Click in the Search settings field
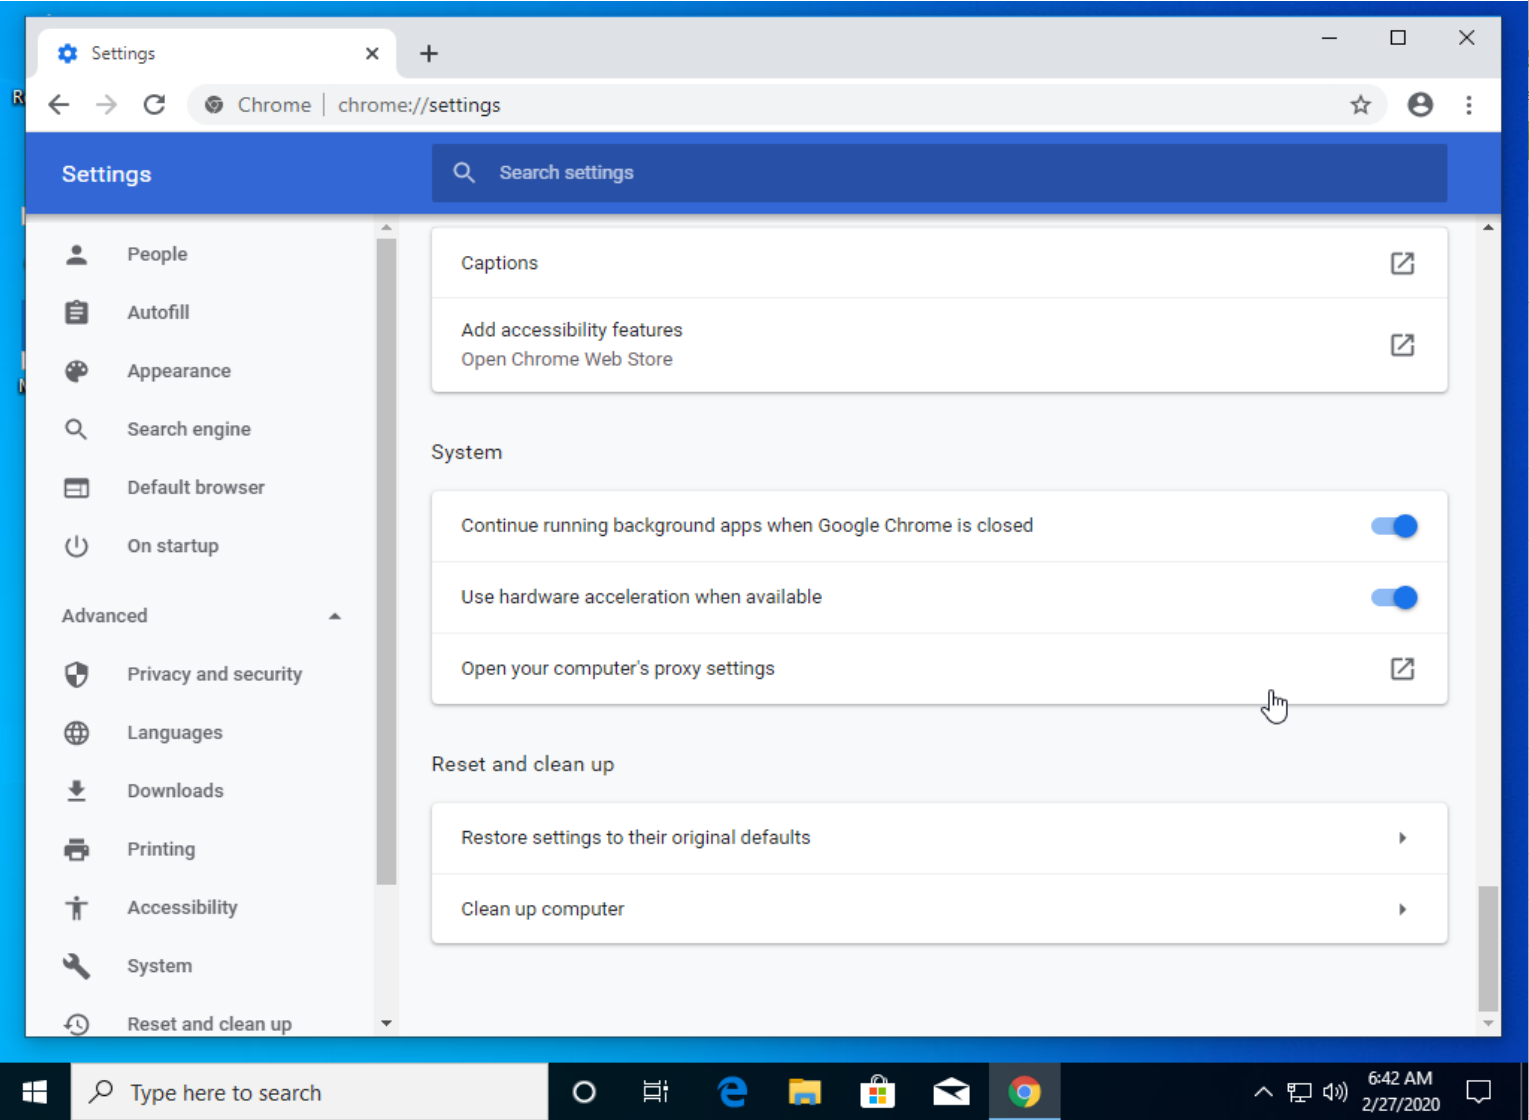Viewport: 1529px width, 1120px height. (939, 173)
